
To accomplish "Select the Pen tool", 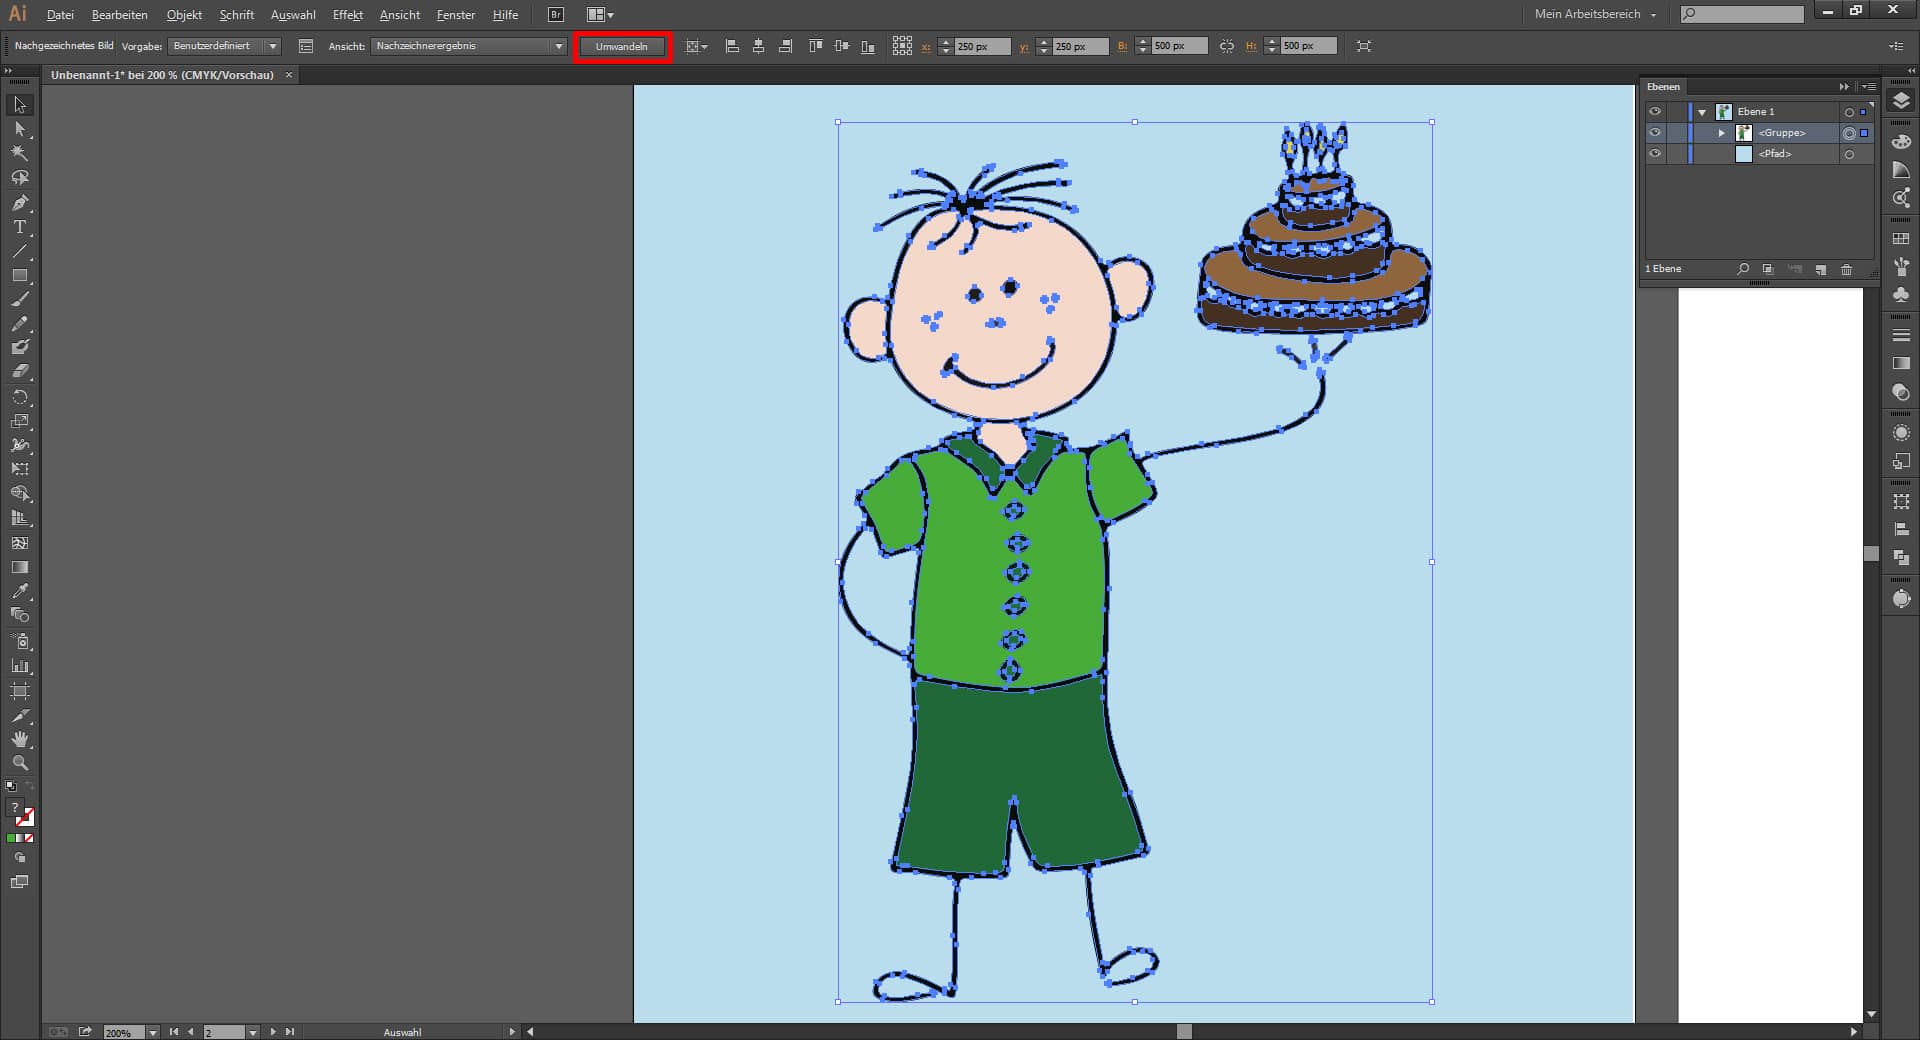I will (19, 203).
